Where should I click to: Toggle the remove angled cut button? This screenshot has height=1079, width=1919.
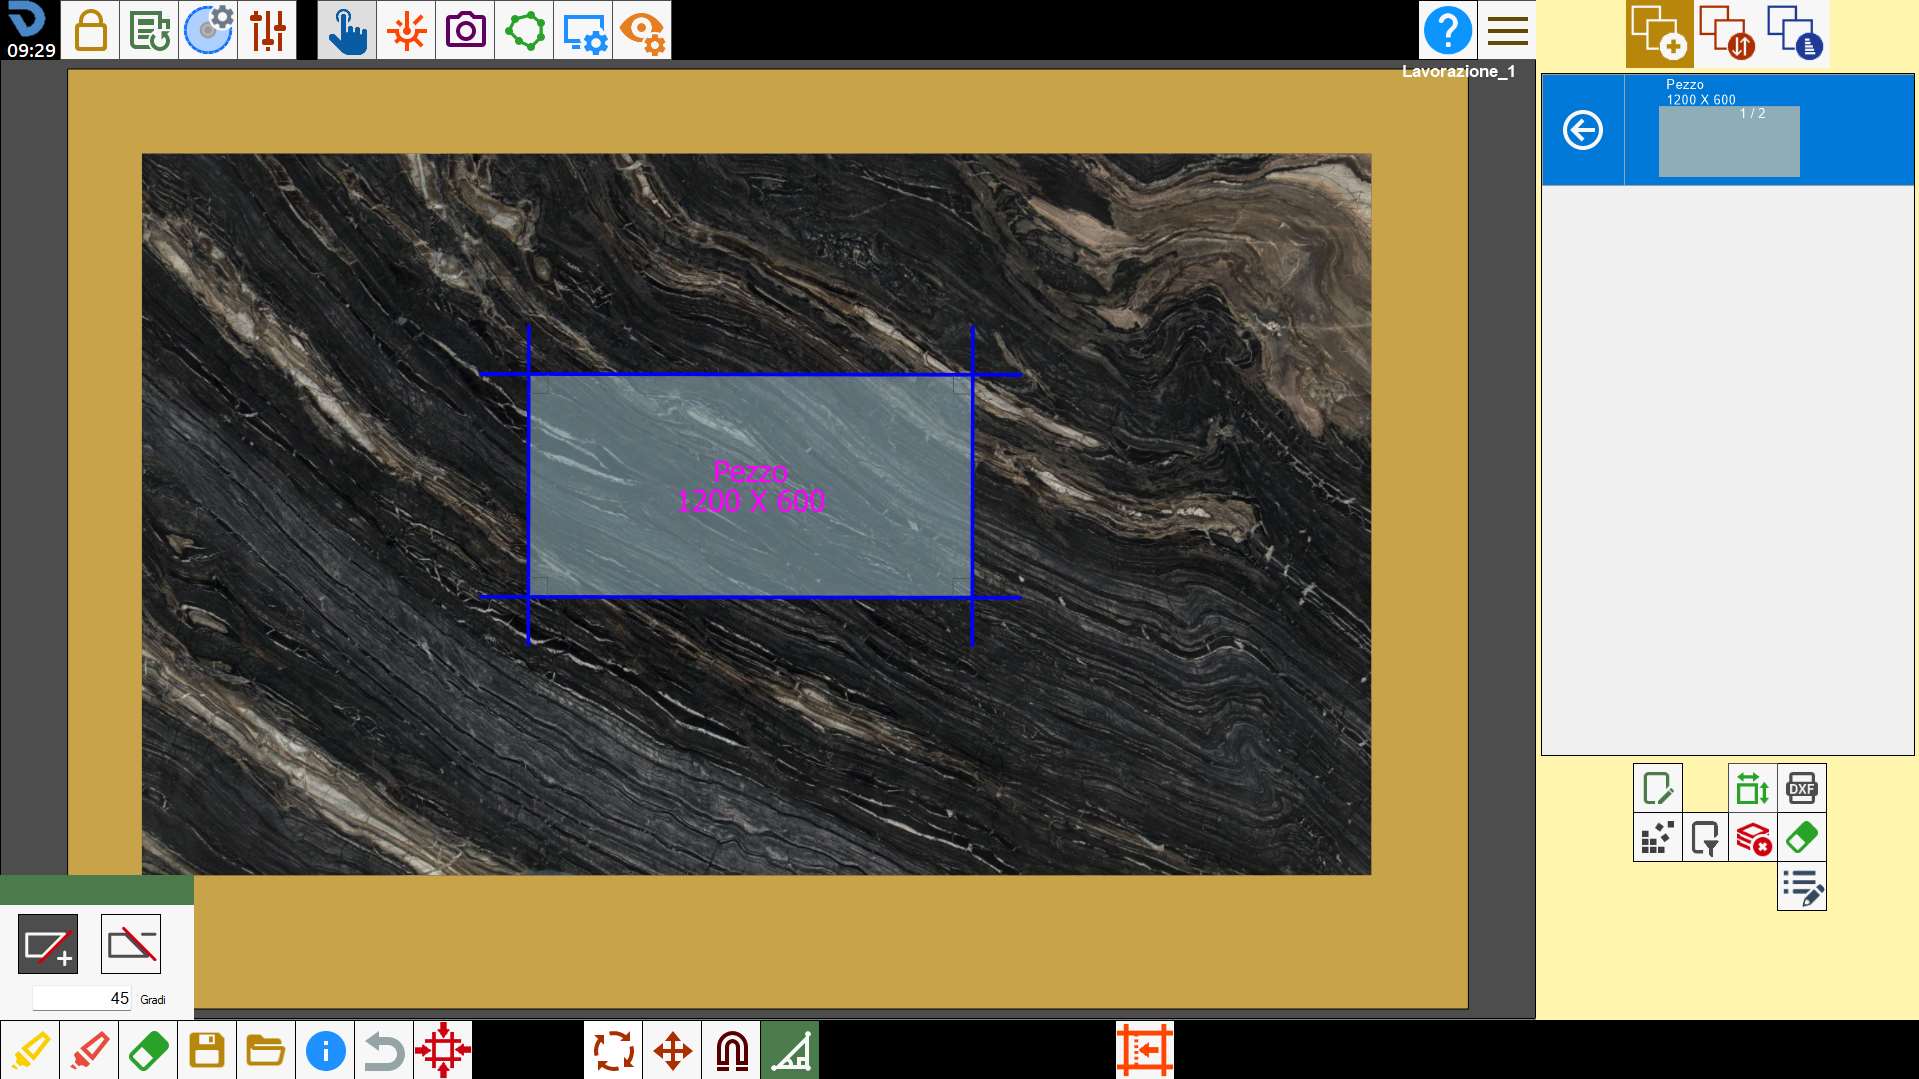pyautogui.click(x=131, y=944)
